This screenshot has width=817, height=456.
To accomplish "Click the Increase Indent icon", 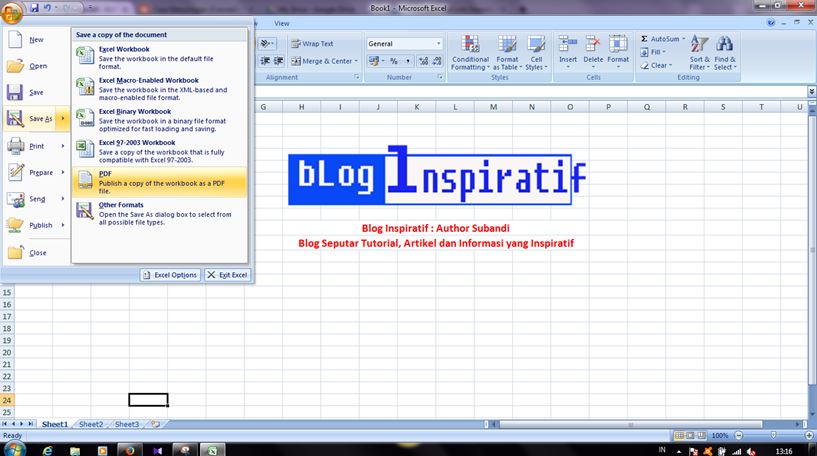I will point(279,61).
